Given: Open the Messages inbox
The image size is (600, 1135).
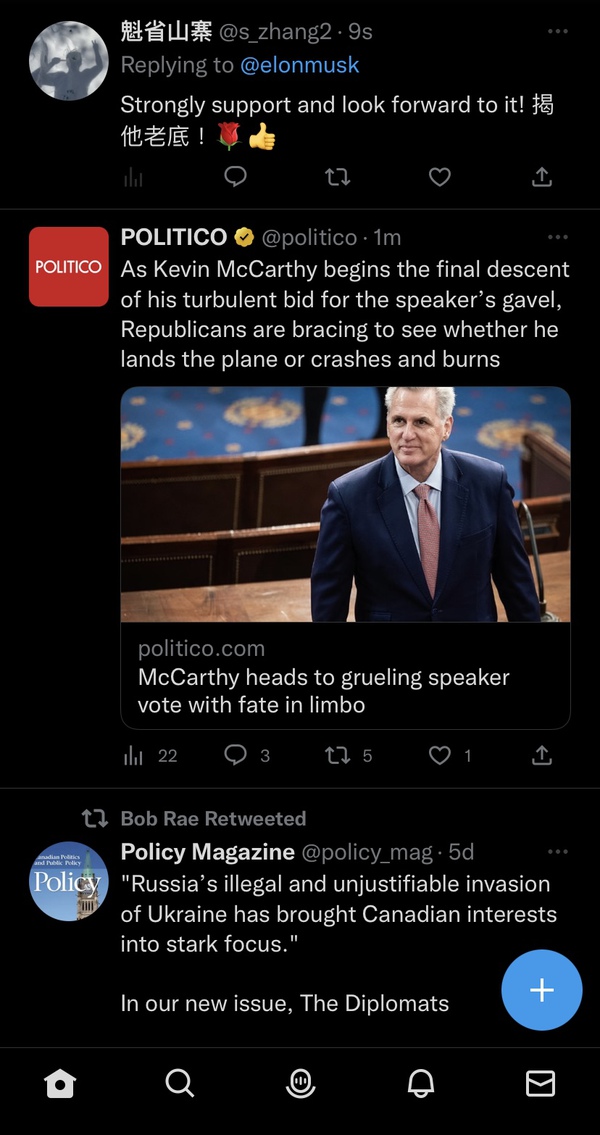Looking at the screenshot, I should (541, 1084).
